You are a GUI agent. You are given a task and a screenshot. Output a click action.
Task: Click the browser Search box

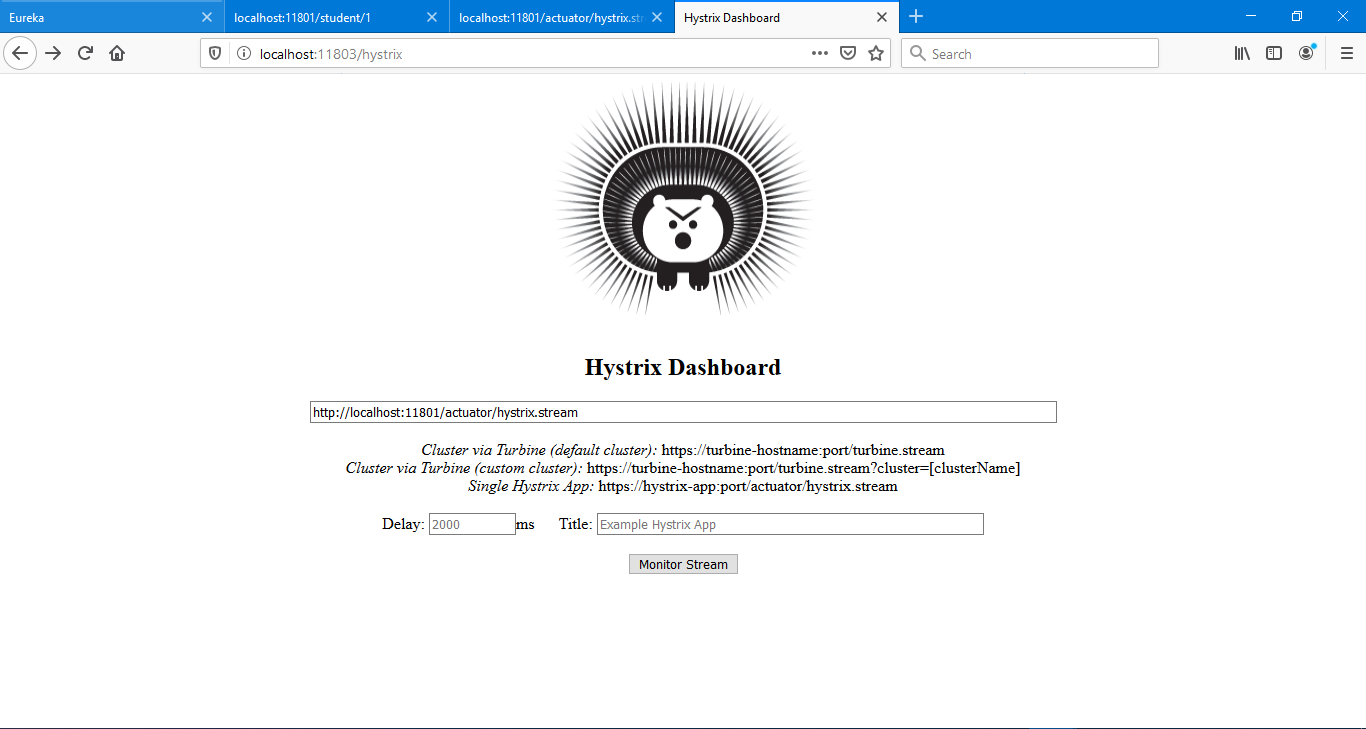tap(1030, 54)
